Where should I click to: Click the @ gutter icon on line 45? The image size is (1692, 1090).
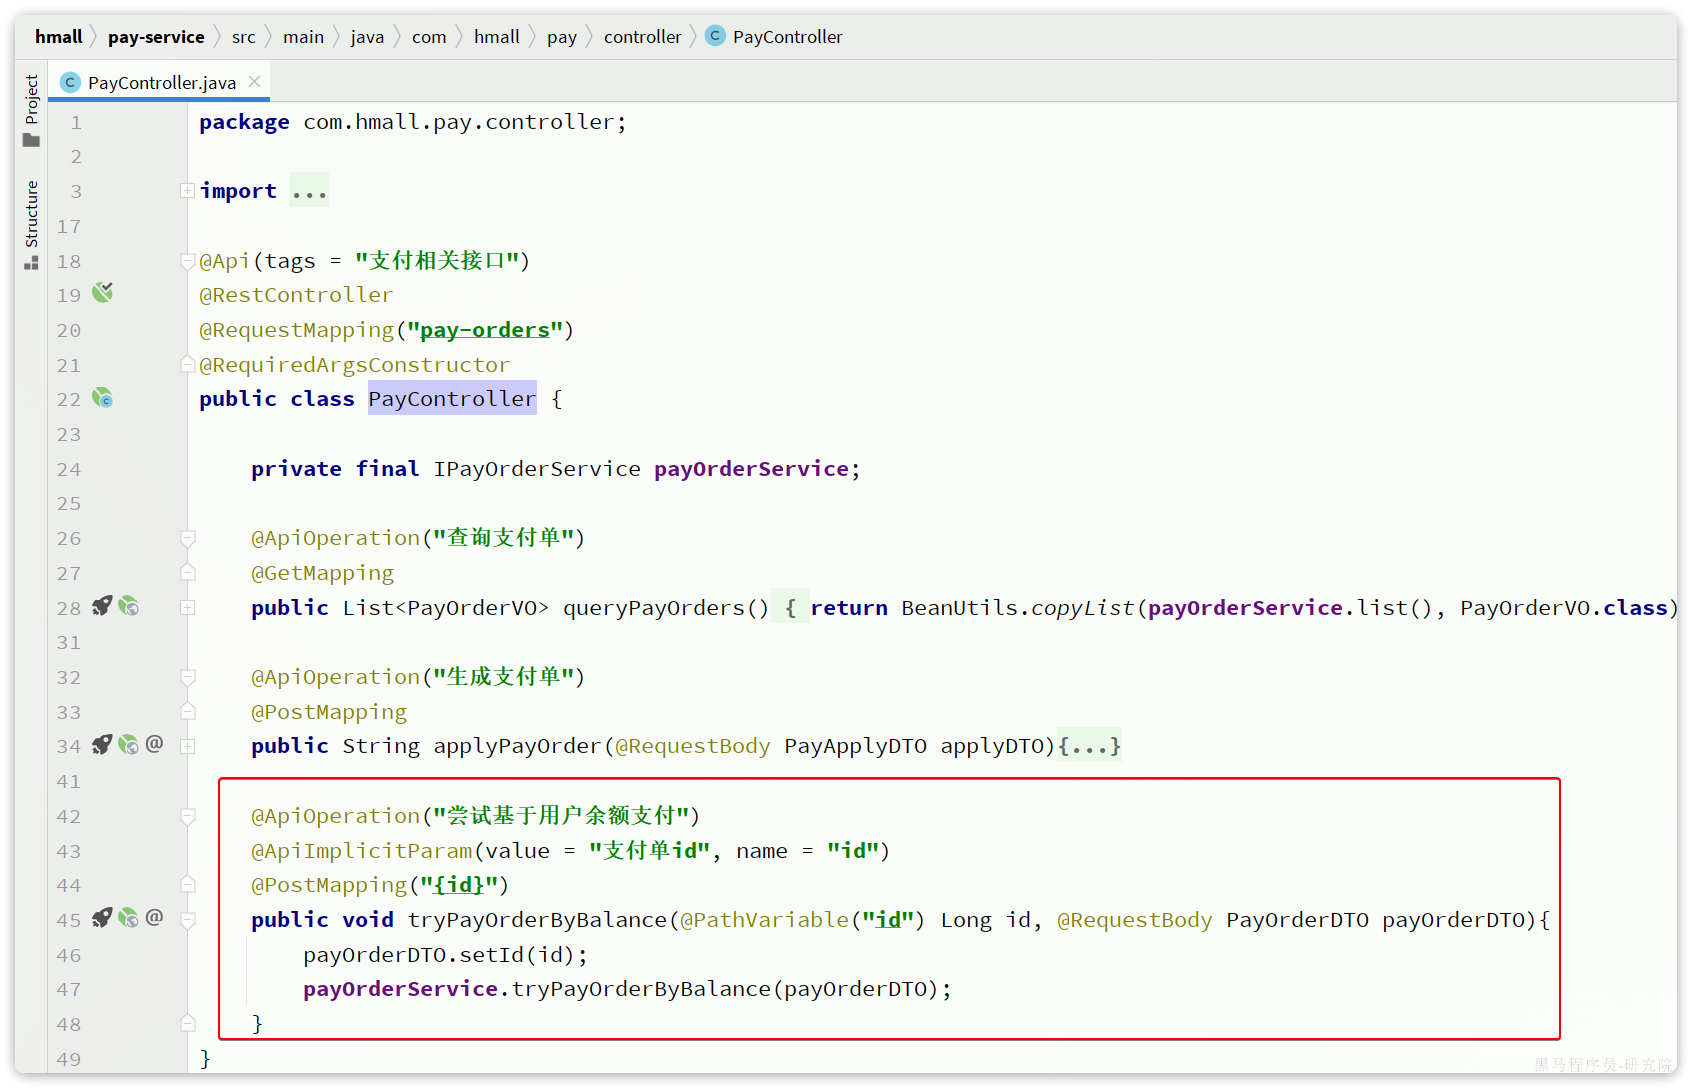click(x=154, y=917)
